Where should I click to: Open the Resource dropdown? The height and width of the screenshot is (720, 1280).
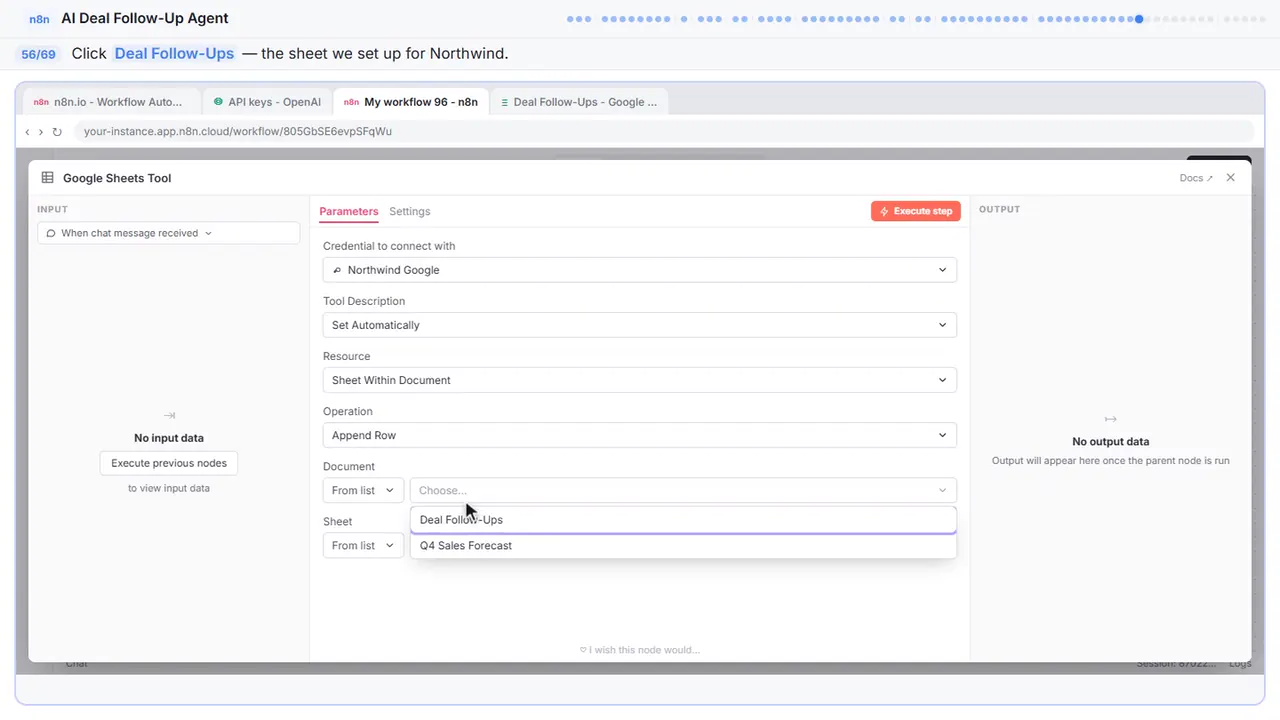640,380
